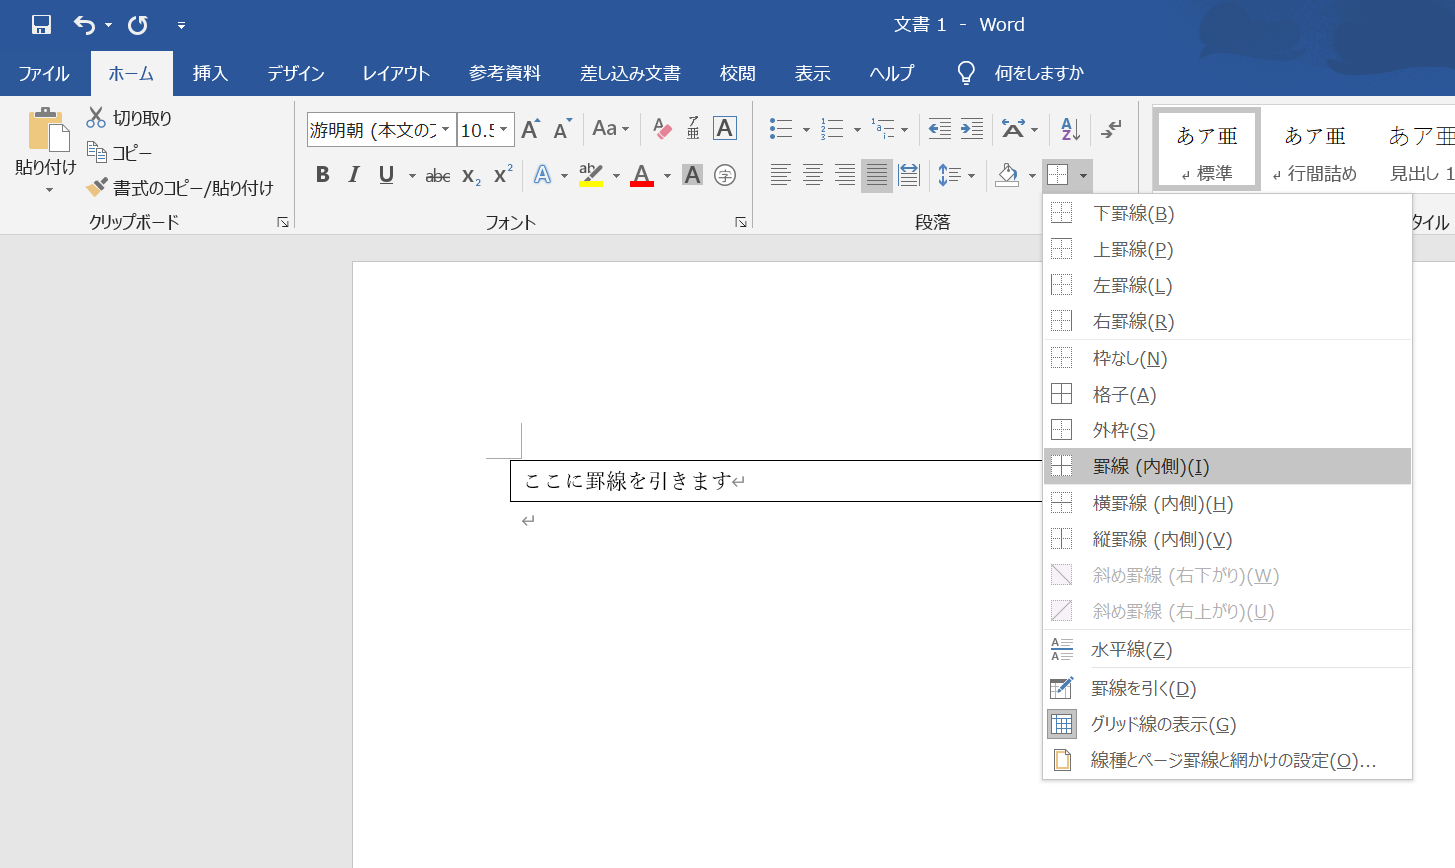Expand the 貼り付け options arrow
The width and height of the screenshot is (1455, 868).
(x=48, y=189)
